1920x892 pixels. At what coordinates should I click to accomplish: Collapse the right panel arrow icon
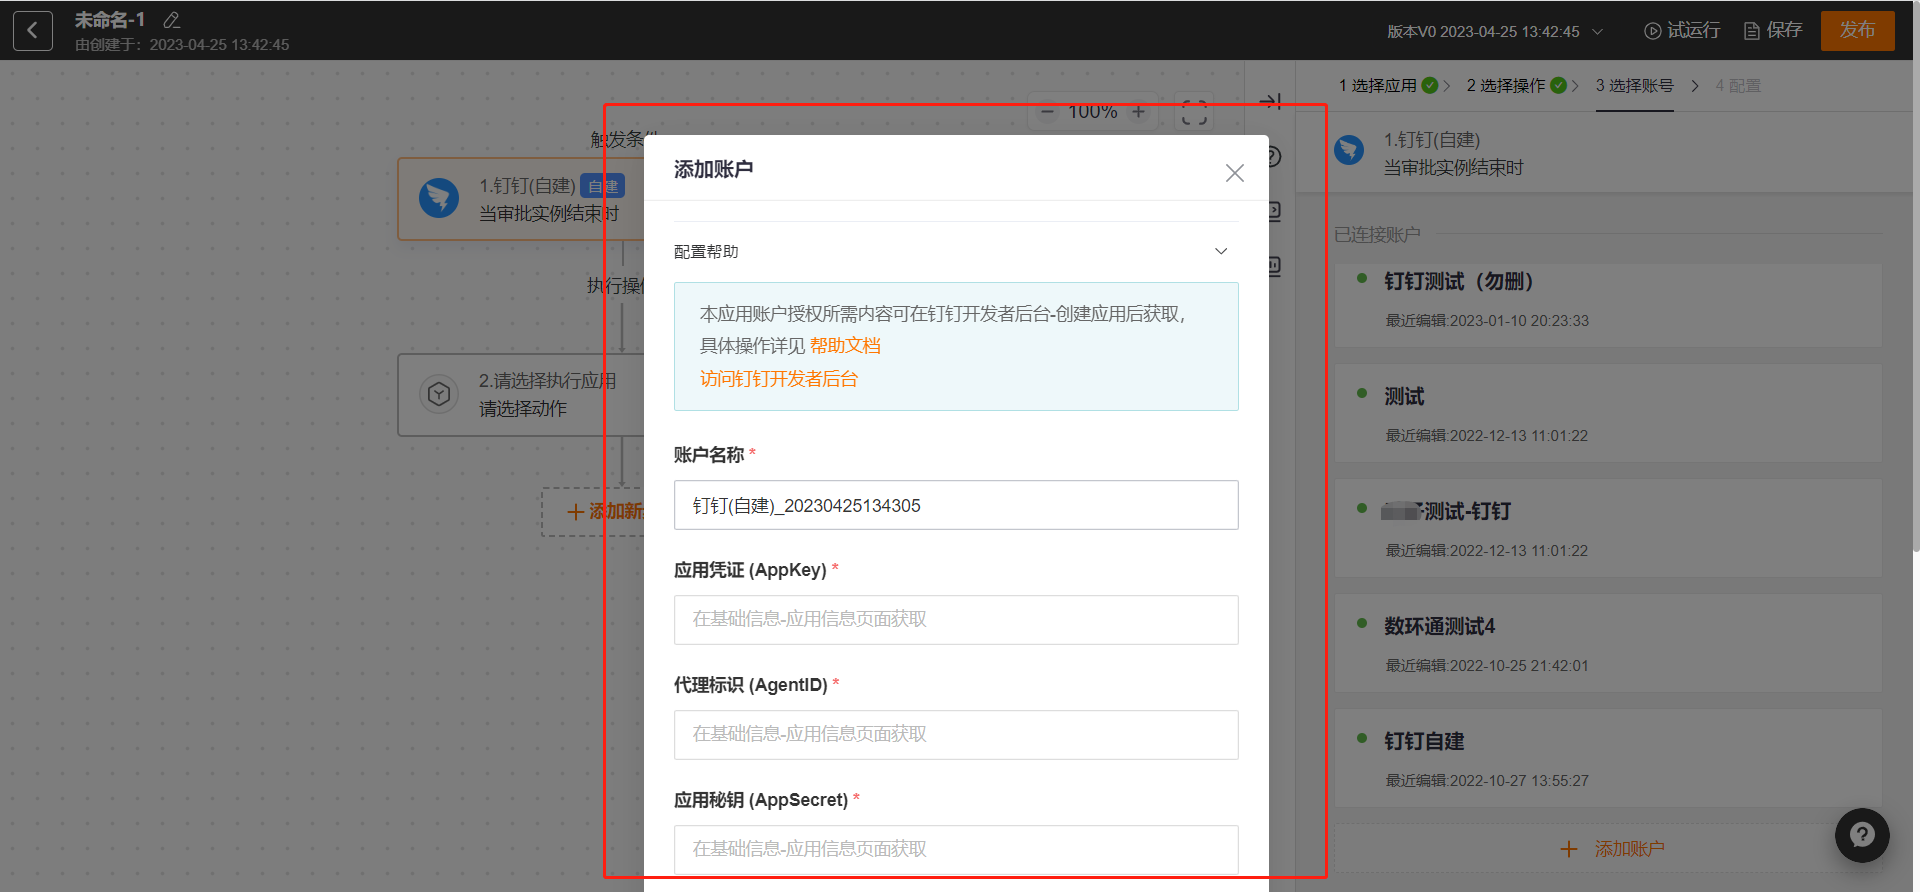tap(1270, 101)
